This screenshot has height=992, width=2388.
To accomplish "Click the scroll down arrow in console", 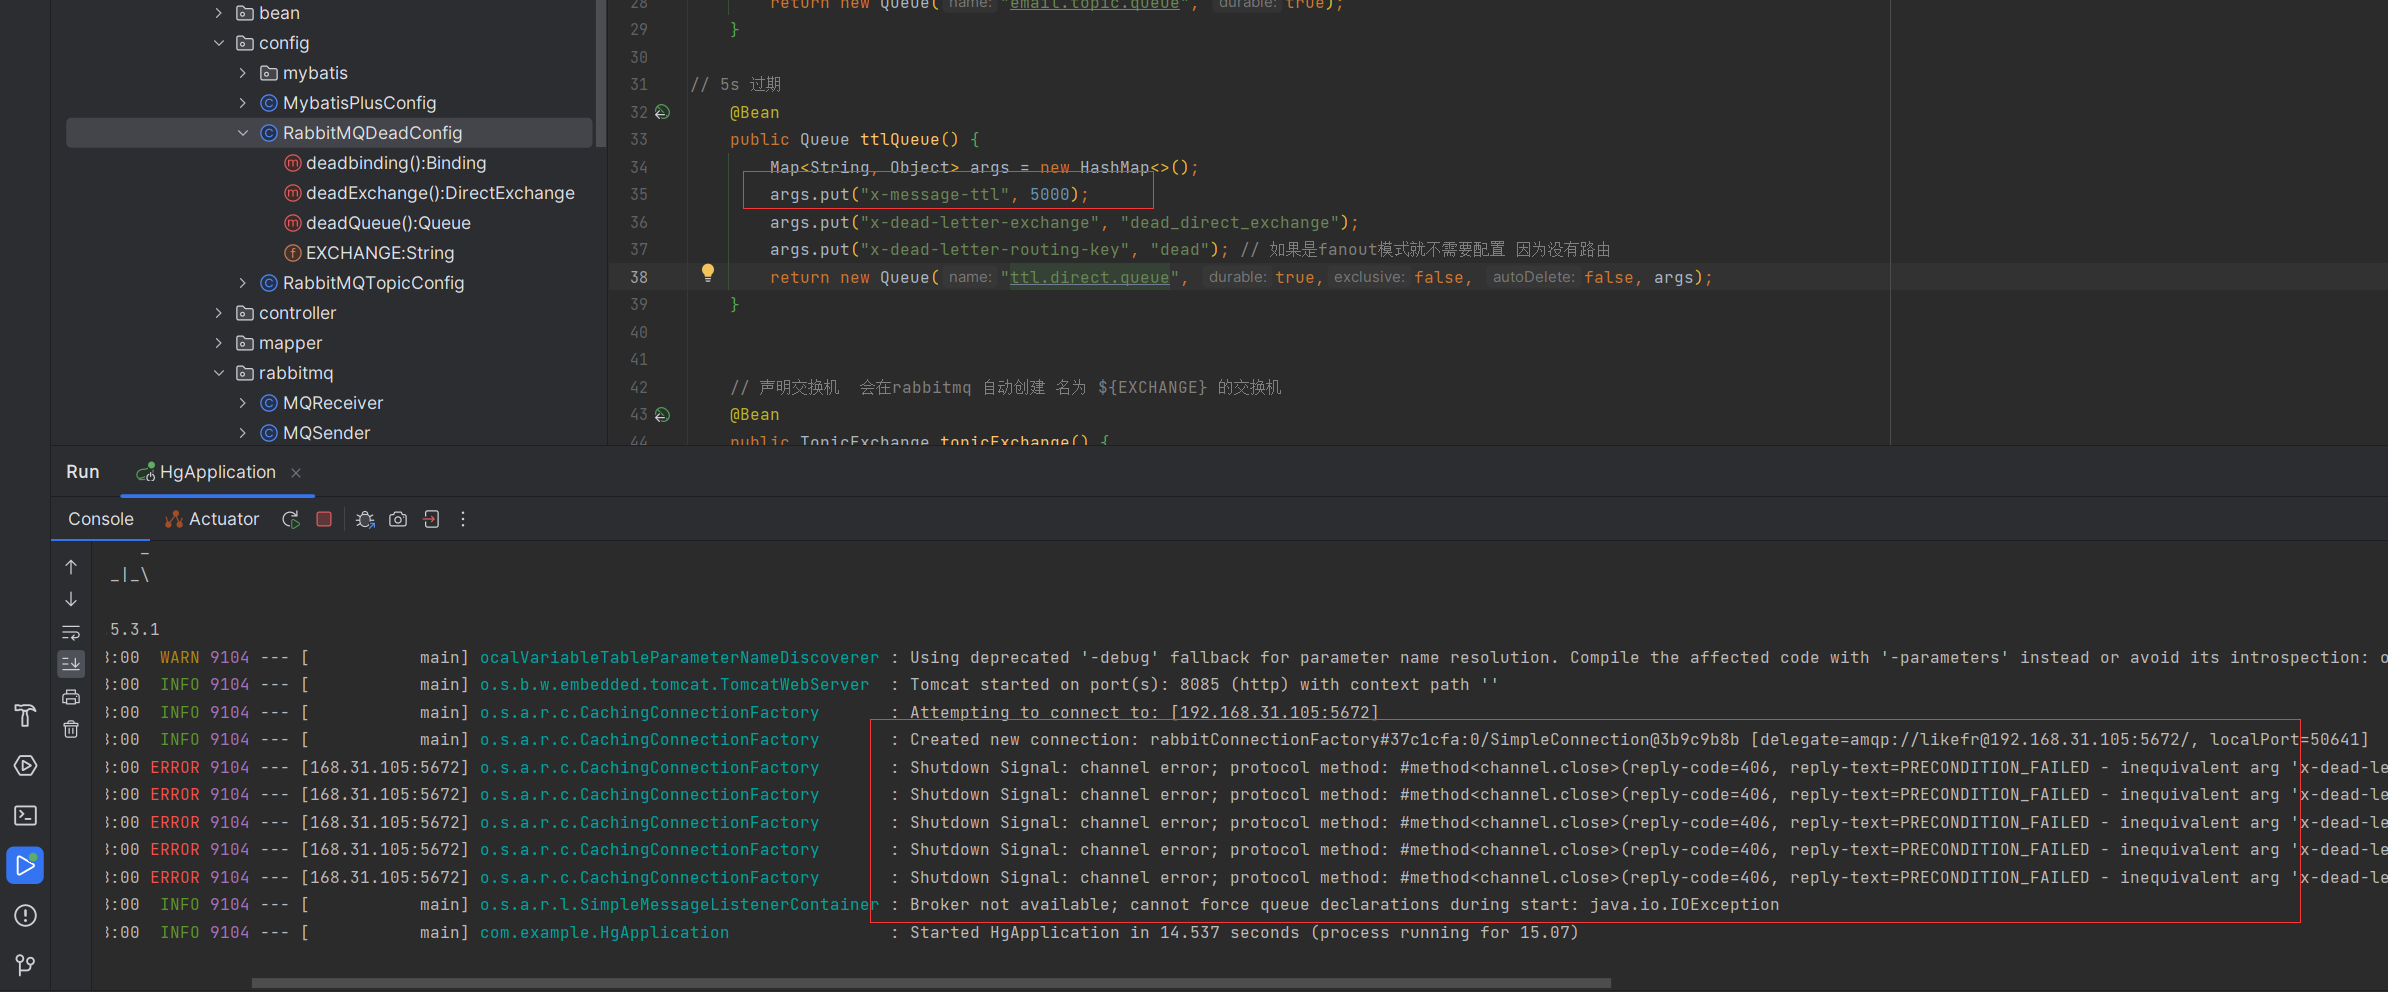I will click(x=71, y=599).
